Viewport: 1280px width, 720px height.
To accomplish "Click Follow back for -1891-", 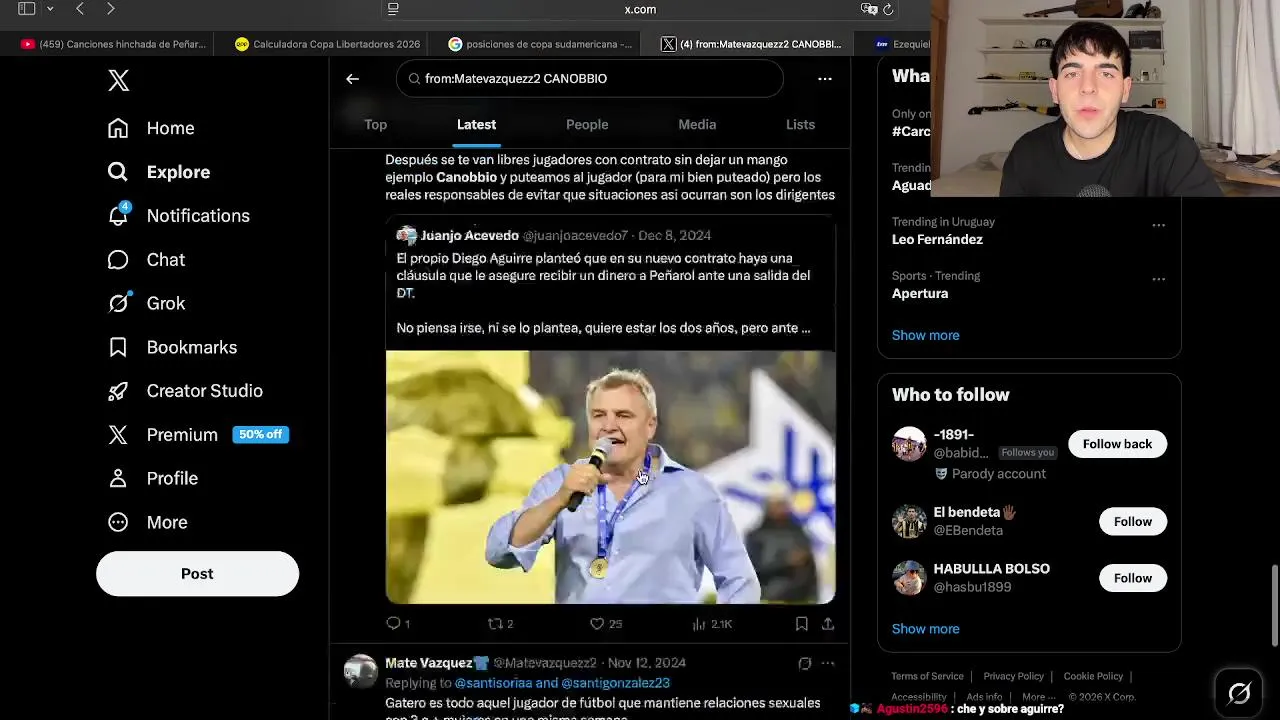I will pos(1117,444).
